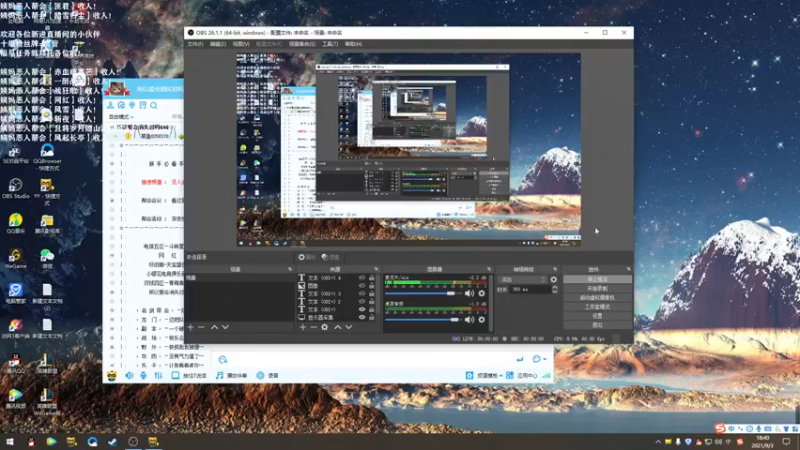
Task: Remove the selected scene with the minus icon
Action: point(202,327)
